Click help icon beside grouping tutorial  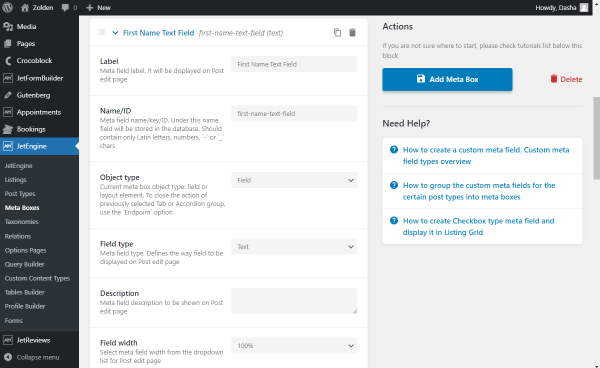pyautogui.click(x=394, y=185)
